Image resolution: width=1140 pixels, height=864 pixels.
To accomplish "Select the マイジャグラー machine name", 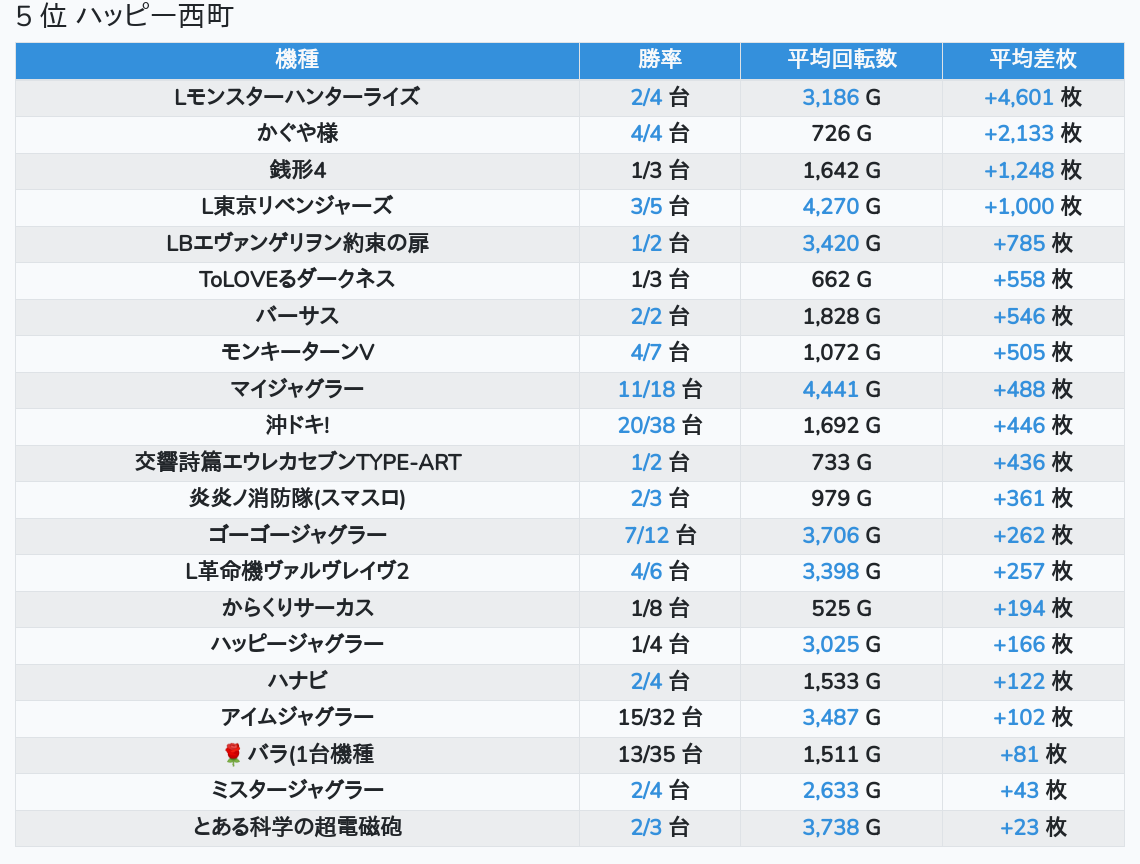I will pos(297,389).
